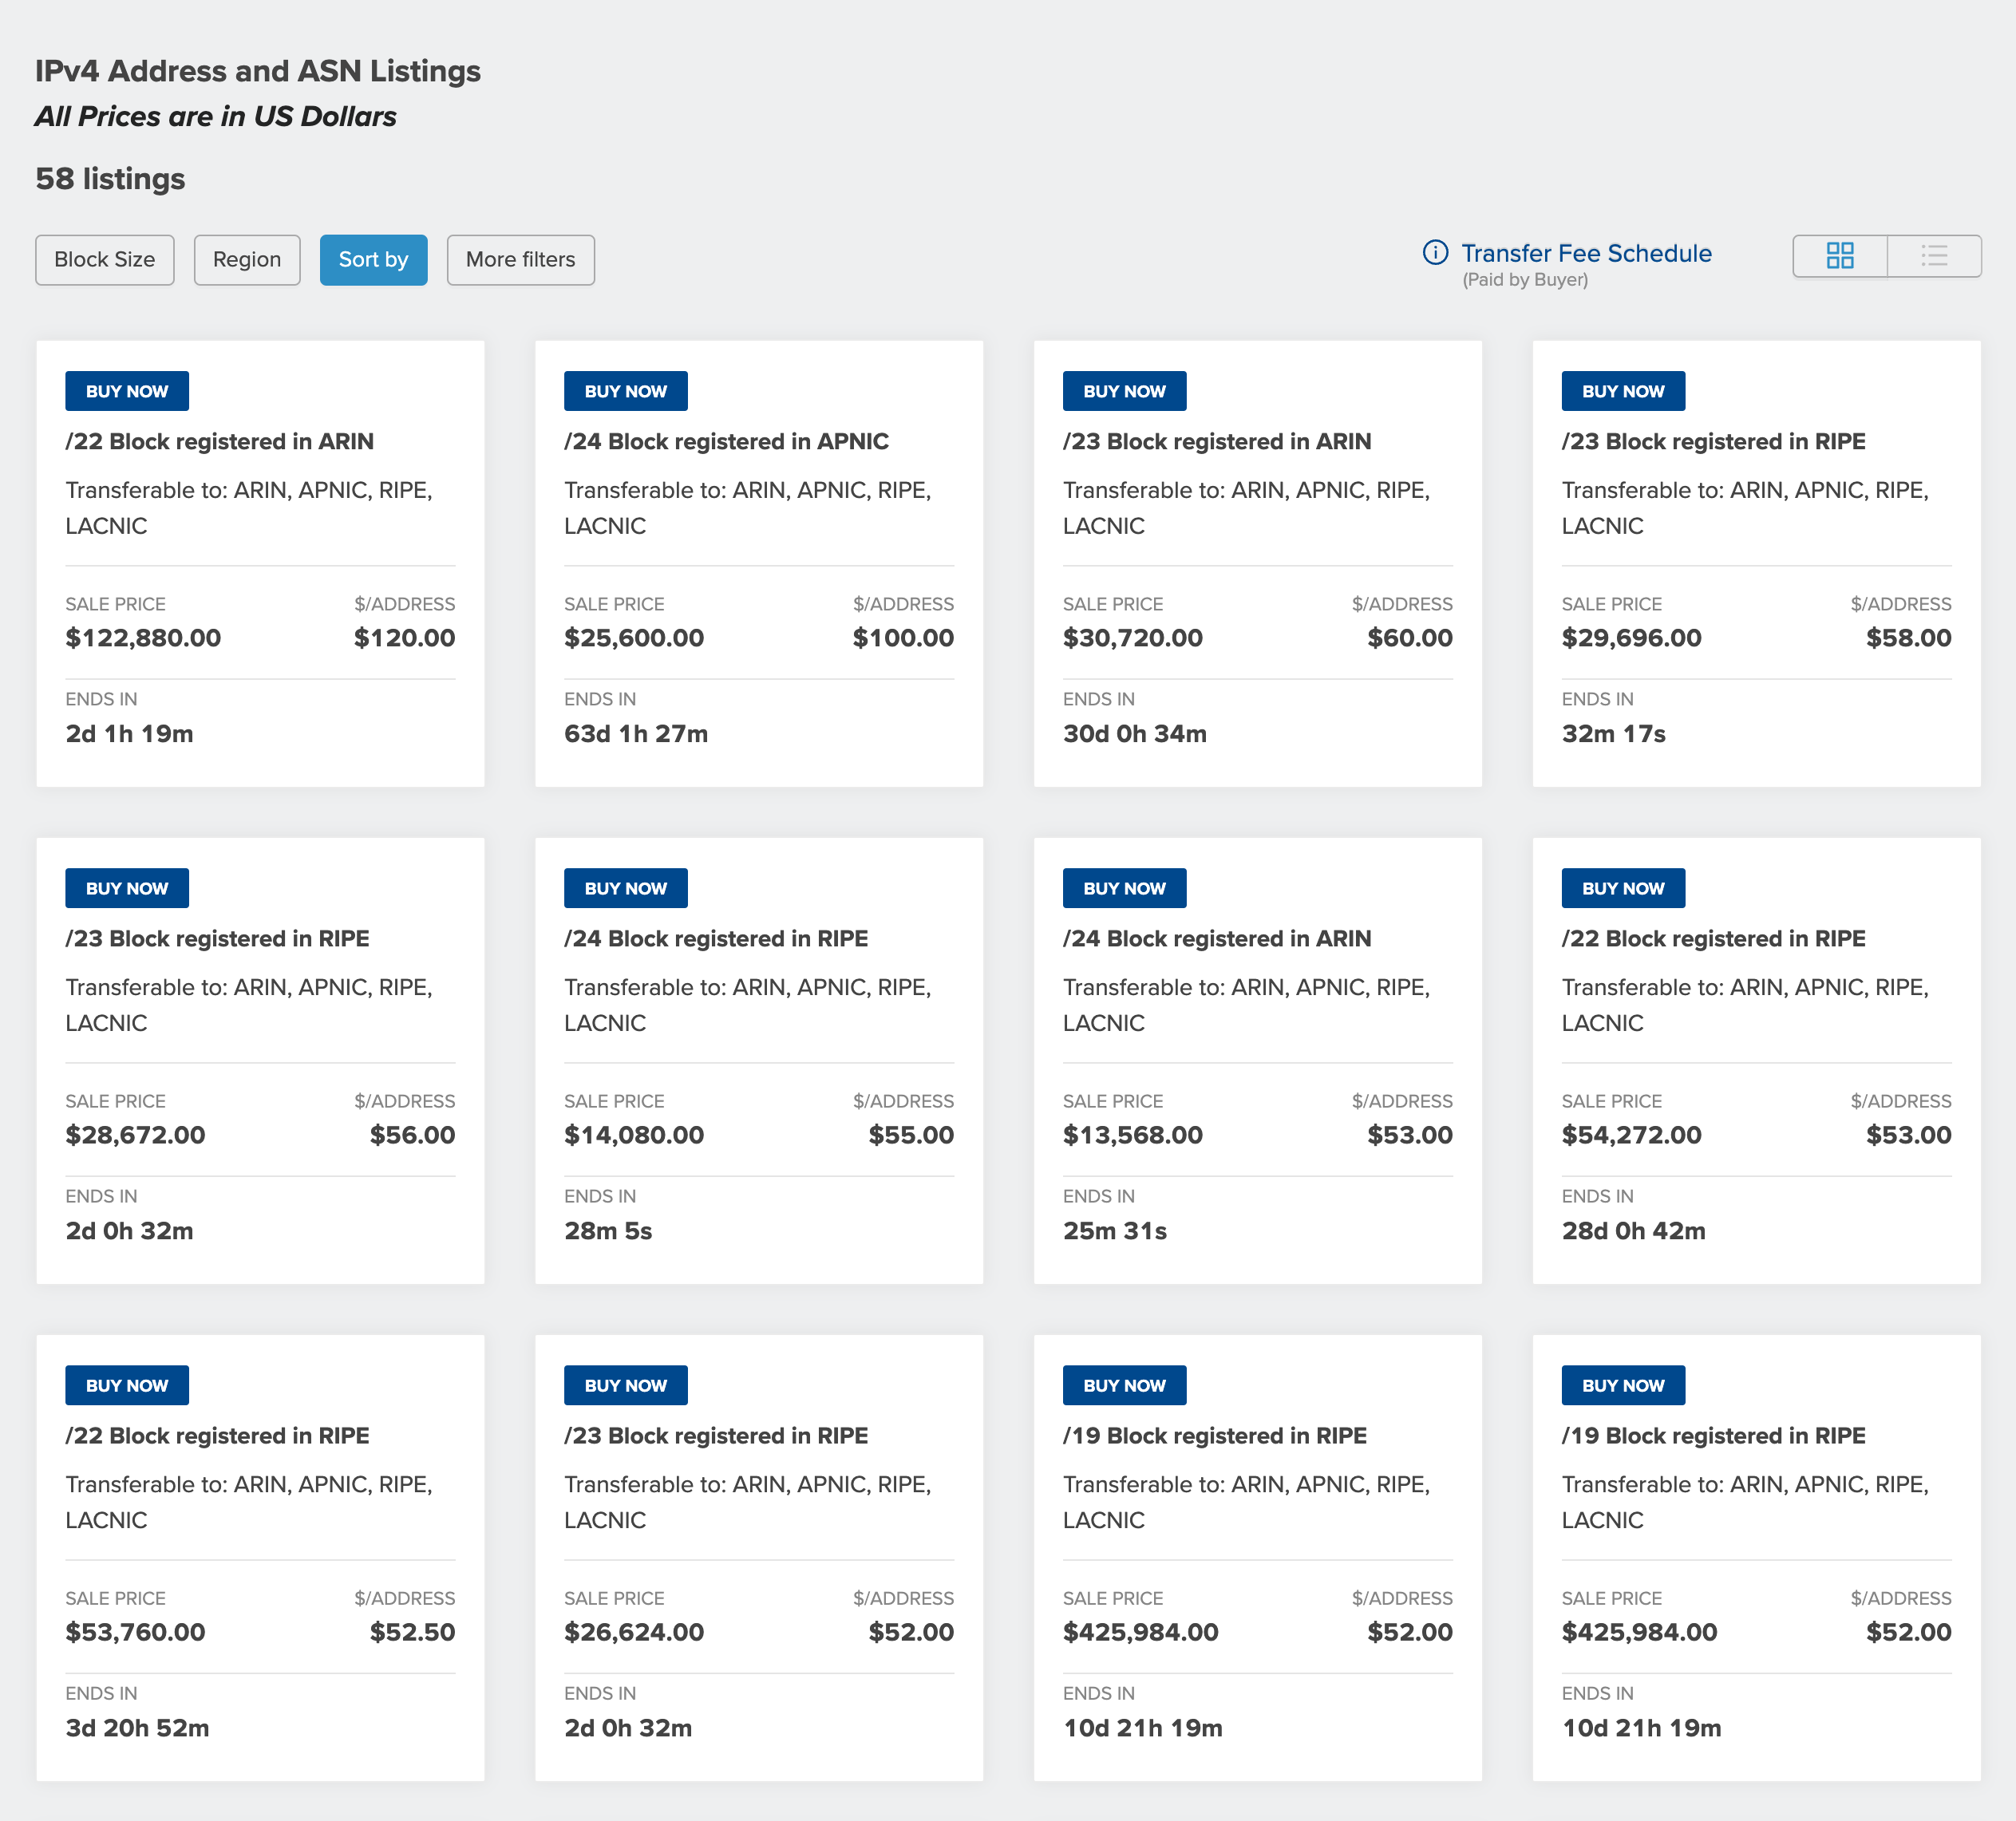Open More filters
This screenshot has height=1821, width=2016.
click(x=520, y=260)
